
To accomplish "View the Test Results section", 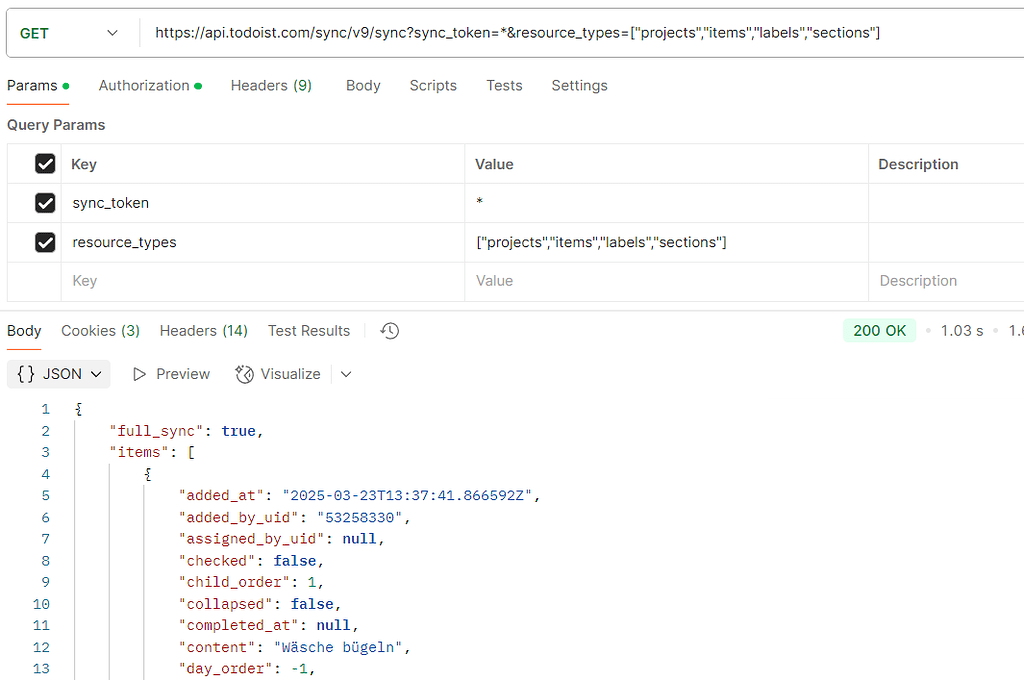I will pos(309,330).
